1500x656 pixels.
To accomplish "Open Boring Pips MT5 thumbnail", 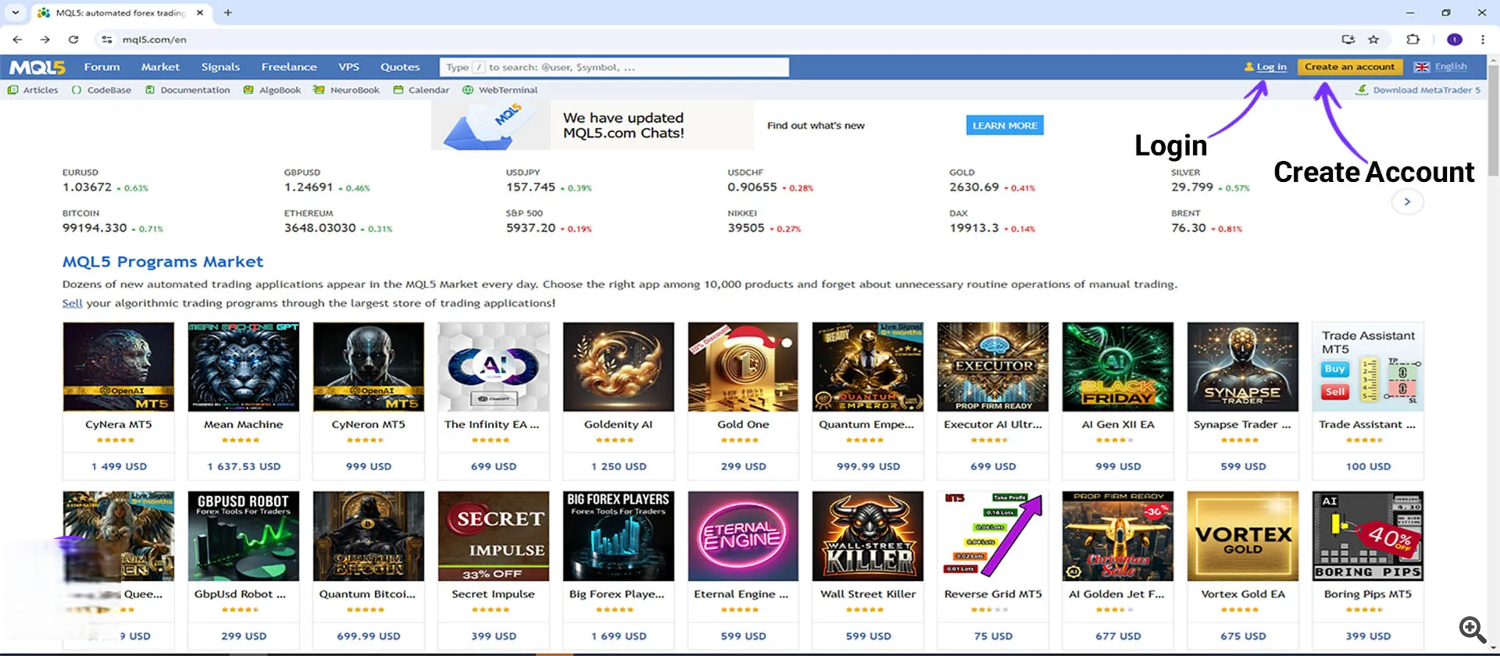I will tap(1368, 536).
